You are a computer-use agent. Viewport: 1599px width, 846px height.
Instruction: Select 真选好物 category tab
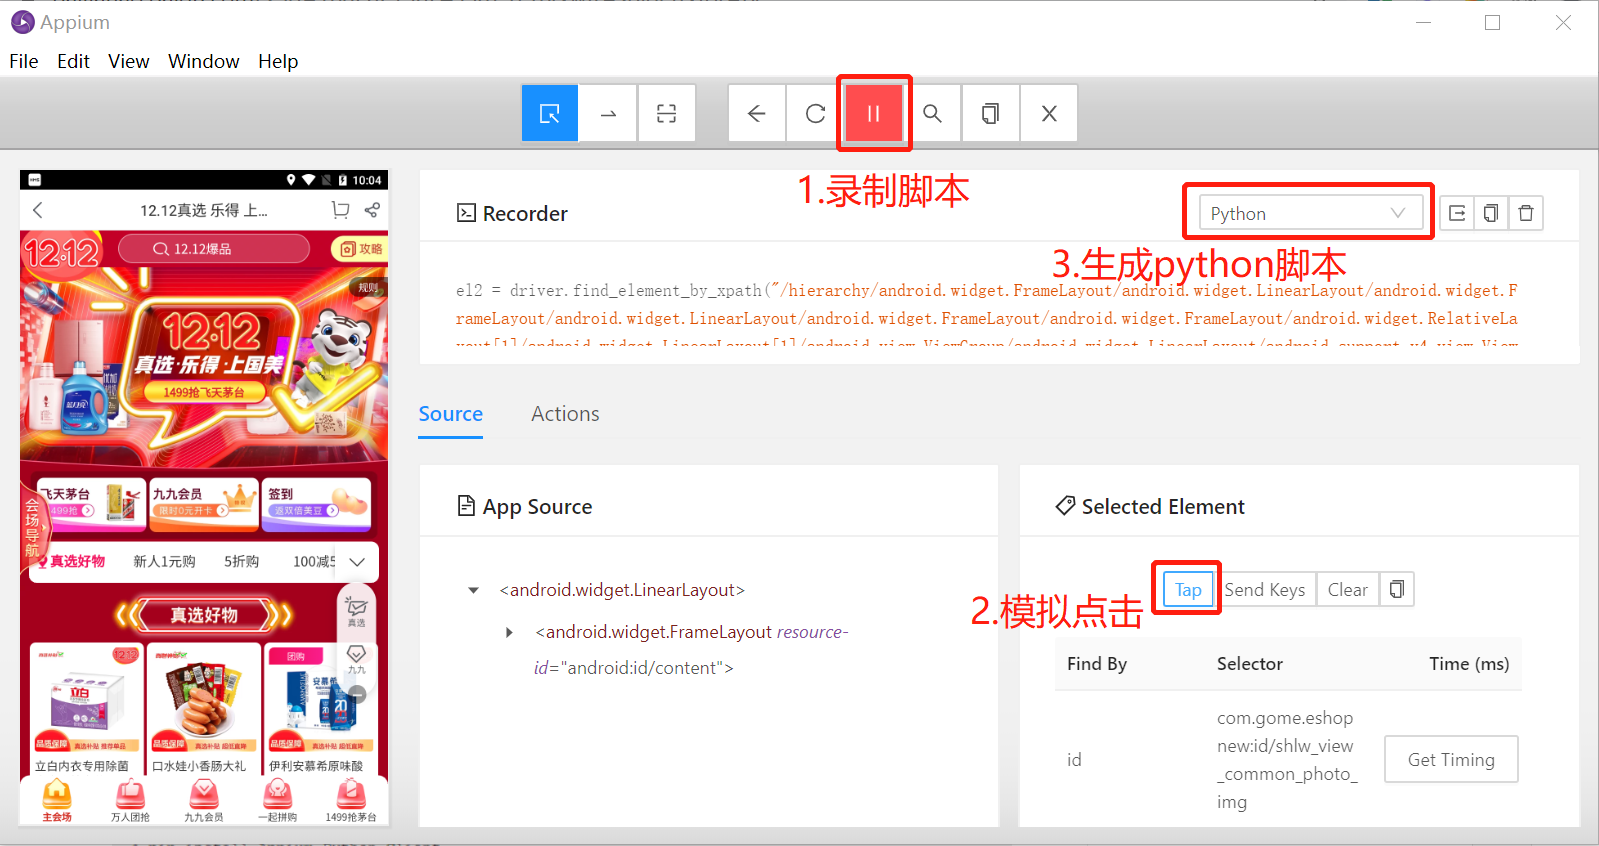[x=78, y=562]
